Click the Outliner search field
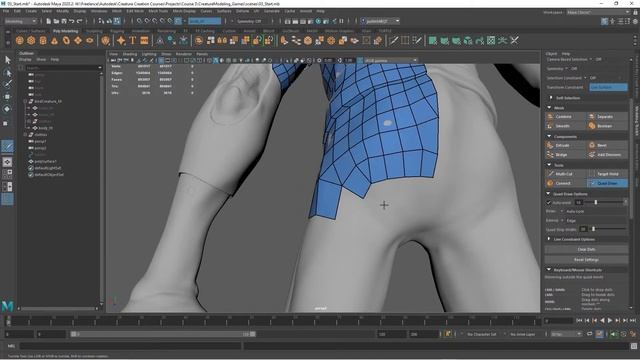This screenshot has width=640, height=360. 63,68
